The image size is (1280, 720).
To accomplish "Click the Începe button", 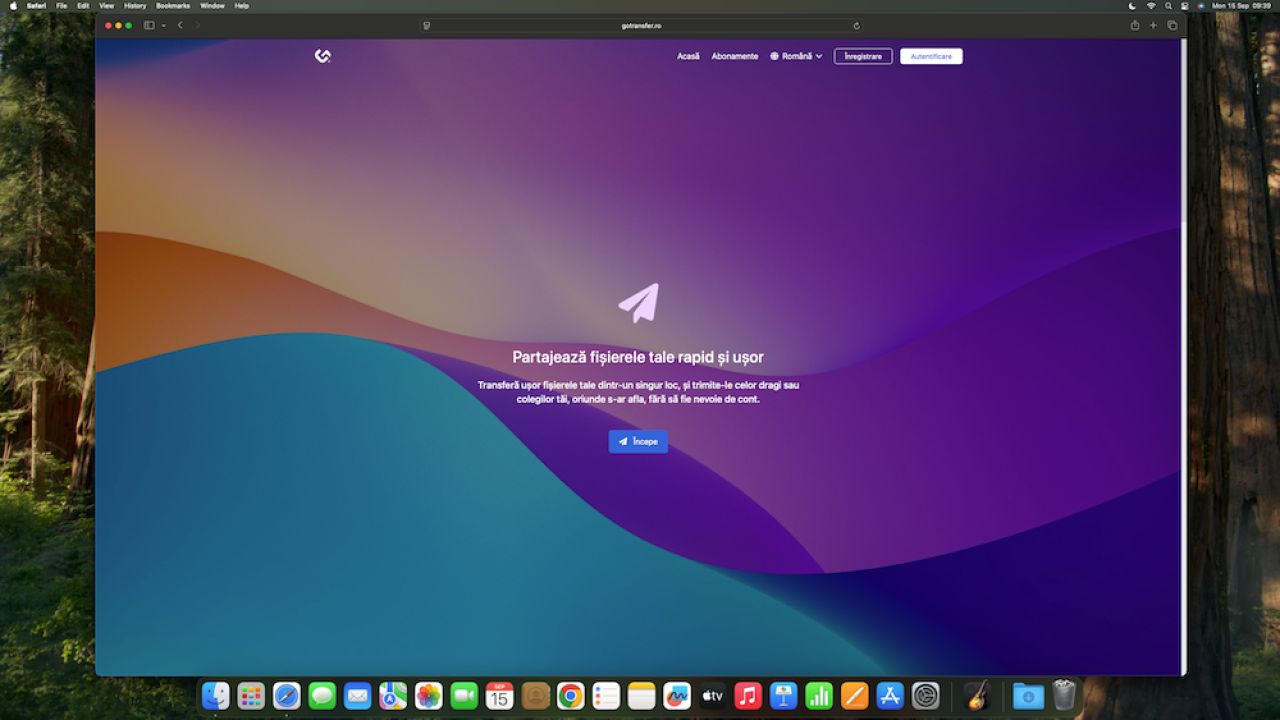I will click(x=638, y=441).
